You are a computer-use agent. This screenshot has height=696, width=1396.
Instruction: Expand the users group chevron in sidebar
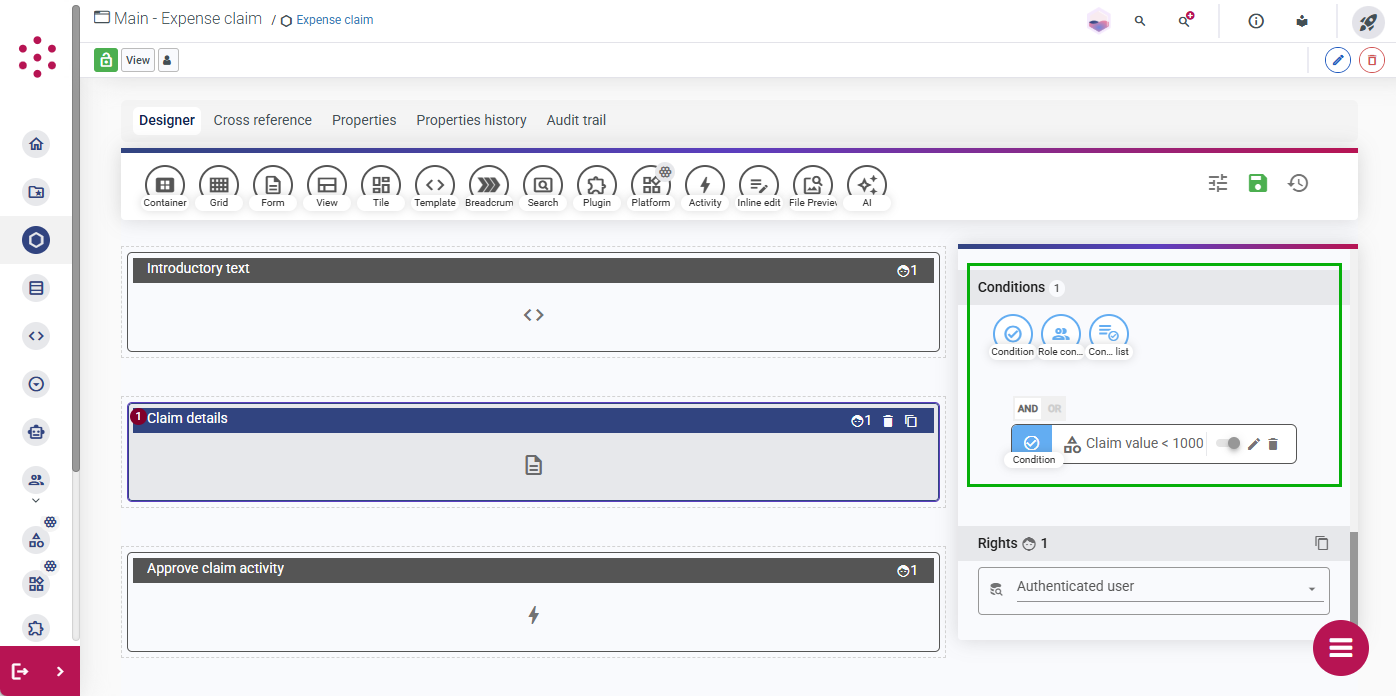click(x=36, y=500)
